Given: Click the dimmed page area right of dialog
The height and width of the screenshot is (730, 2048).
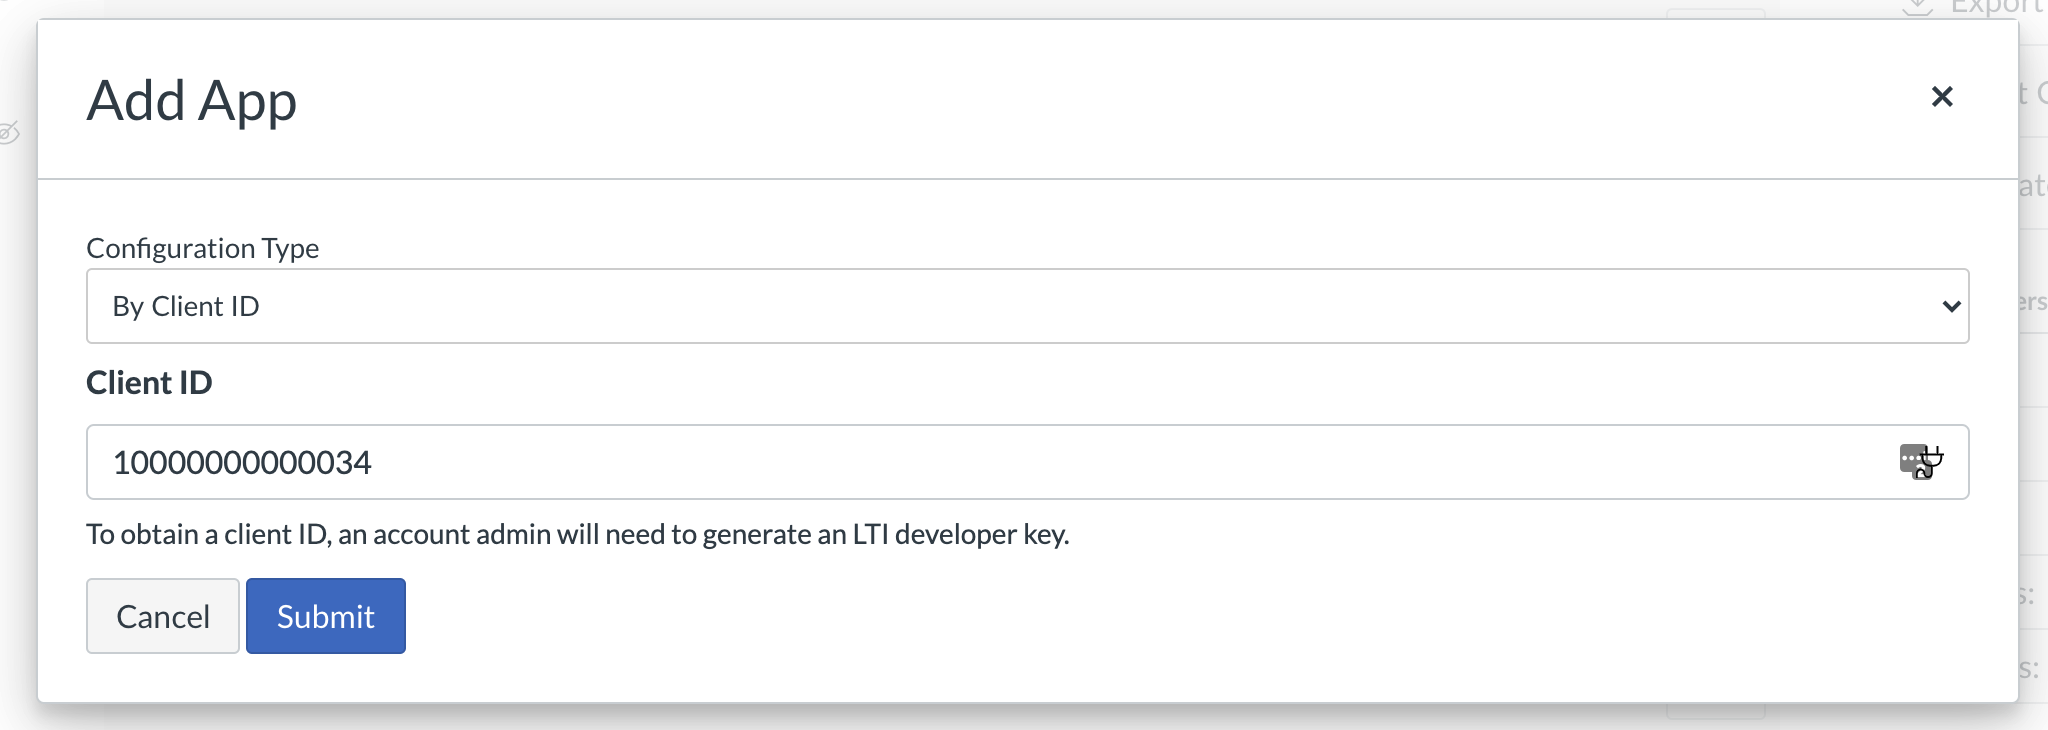Looking at the screenshot, I should point(2034,440).
